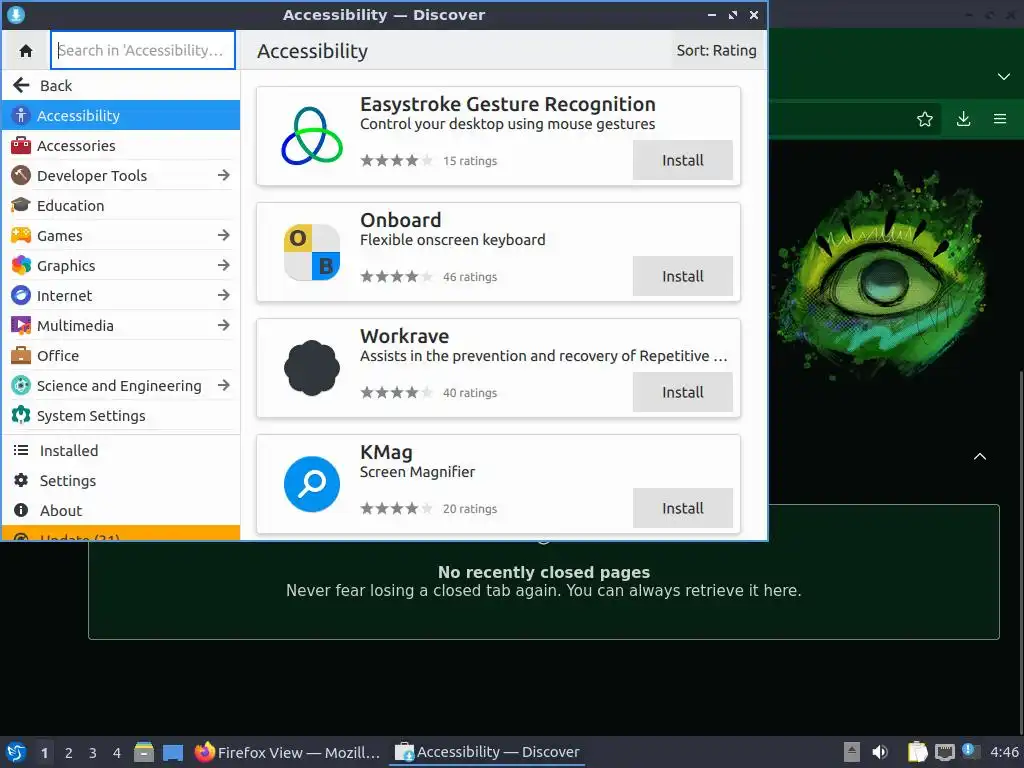The image size is (1024, 768).
Task: Collapse Firefox recently closed section chevron
Action: tap(980, 456)
